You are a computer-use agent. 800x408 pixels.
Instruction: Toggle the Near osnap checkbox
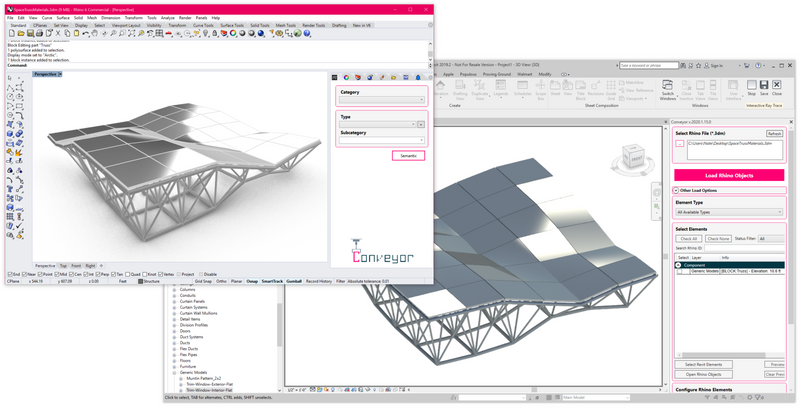24,274
